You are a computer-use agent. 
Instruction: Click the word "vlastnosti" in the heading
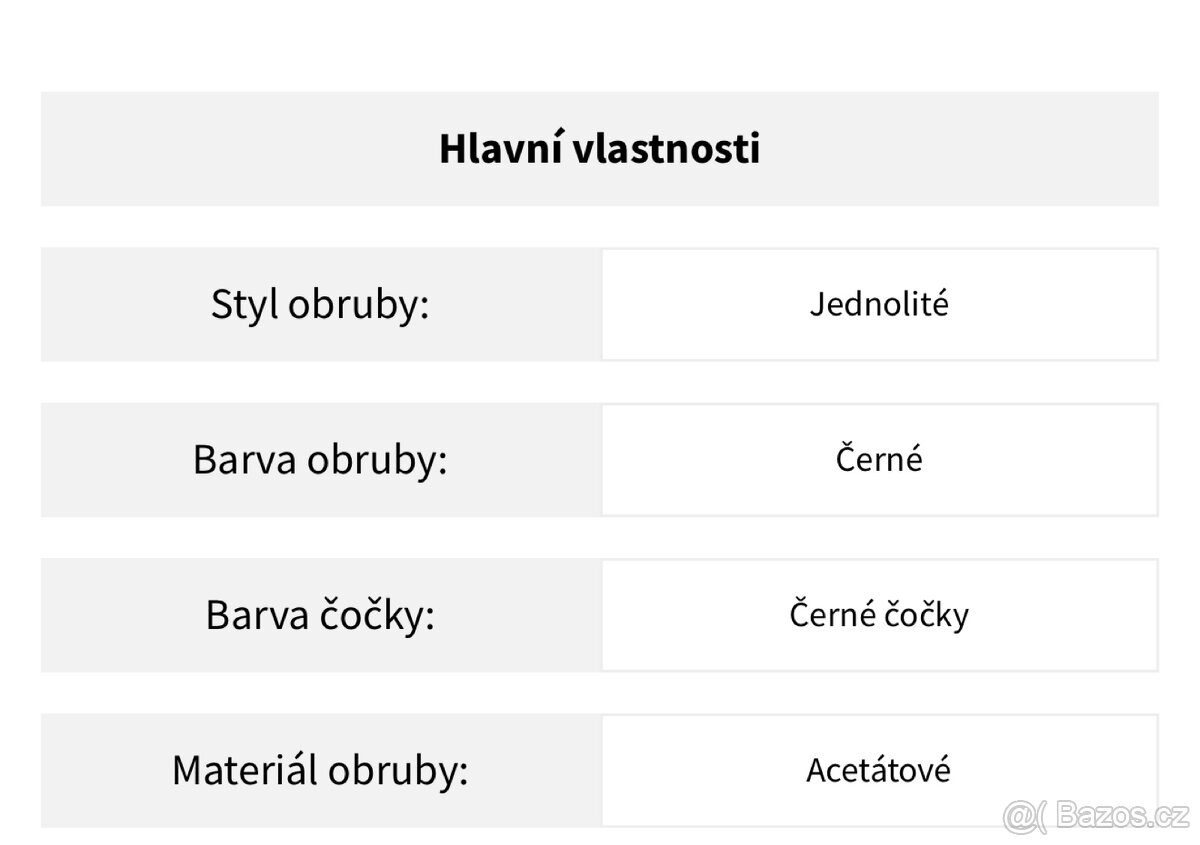tap(667, 149)
